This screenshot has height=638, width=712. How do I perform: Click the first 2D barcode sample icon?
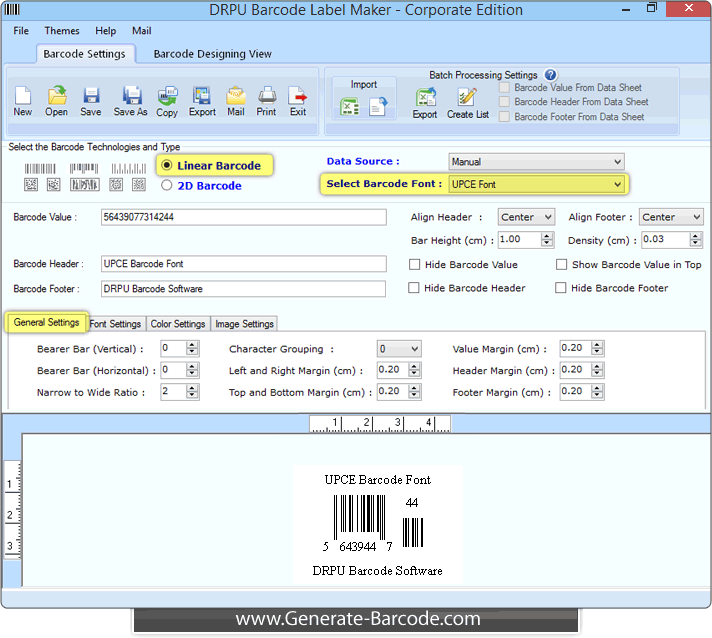(31, 184)
